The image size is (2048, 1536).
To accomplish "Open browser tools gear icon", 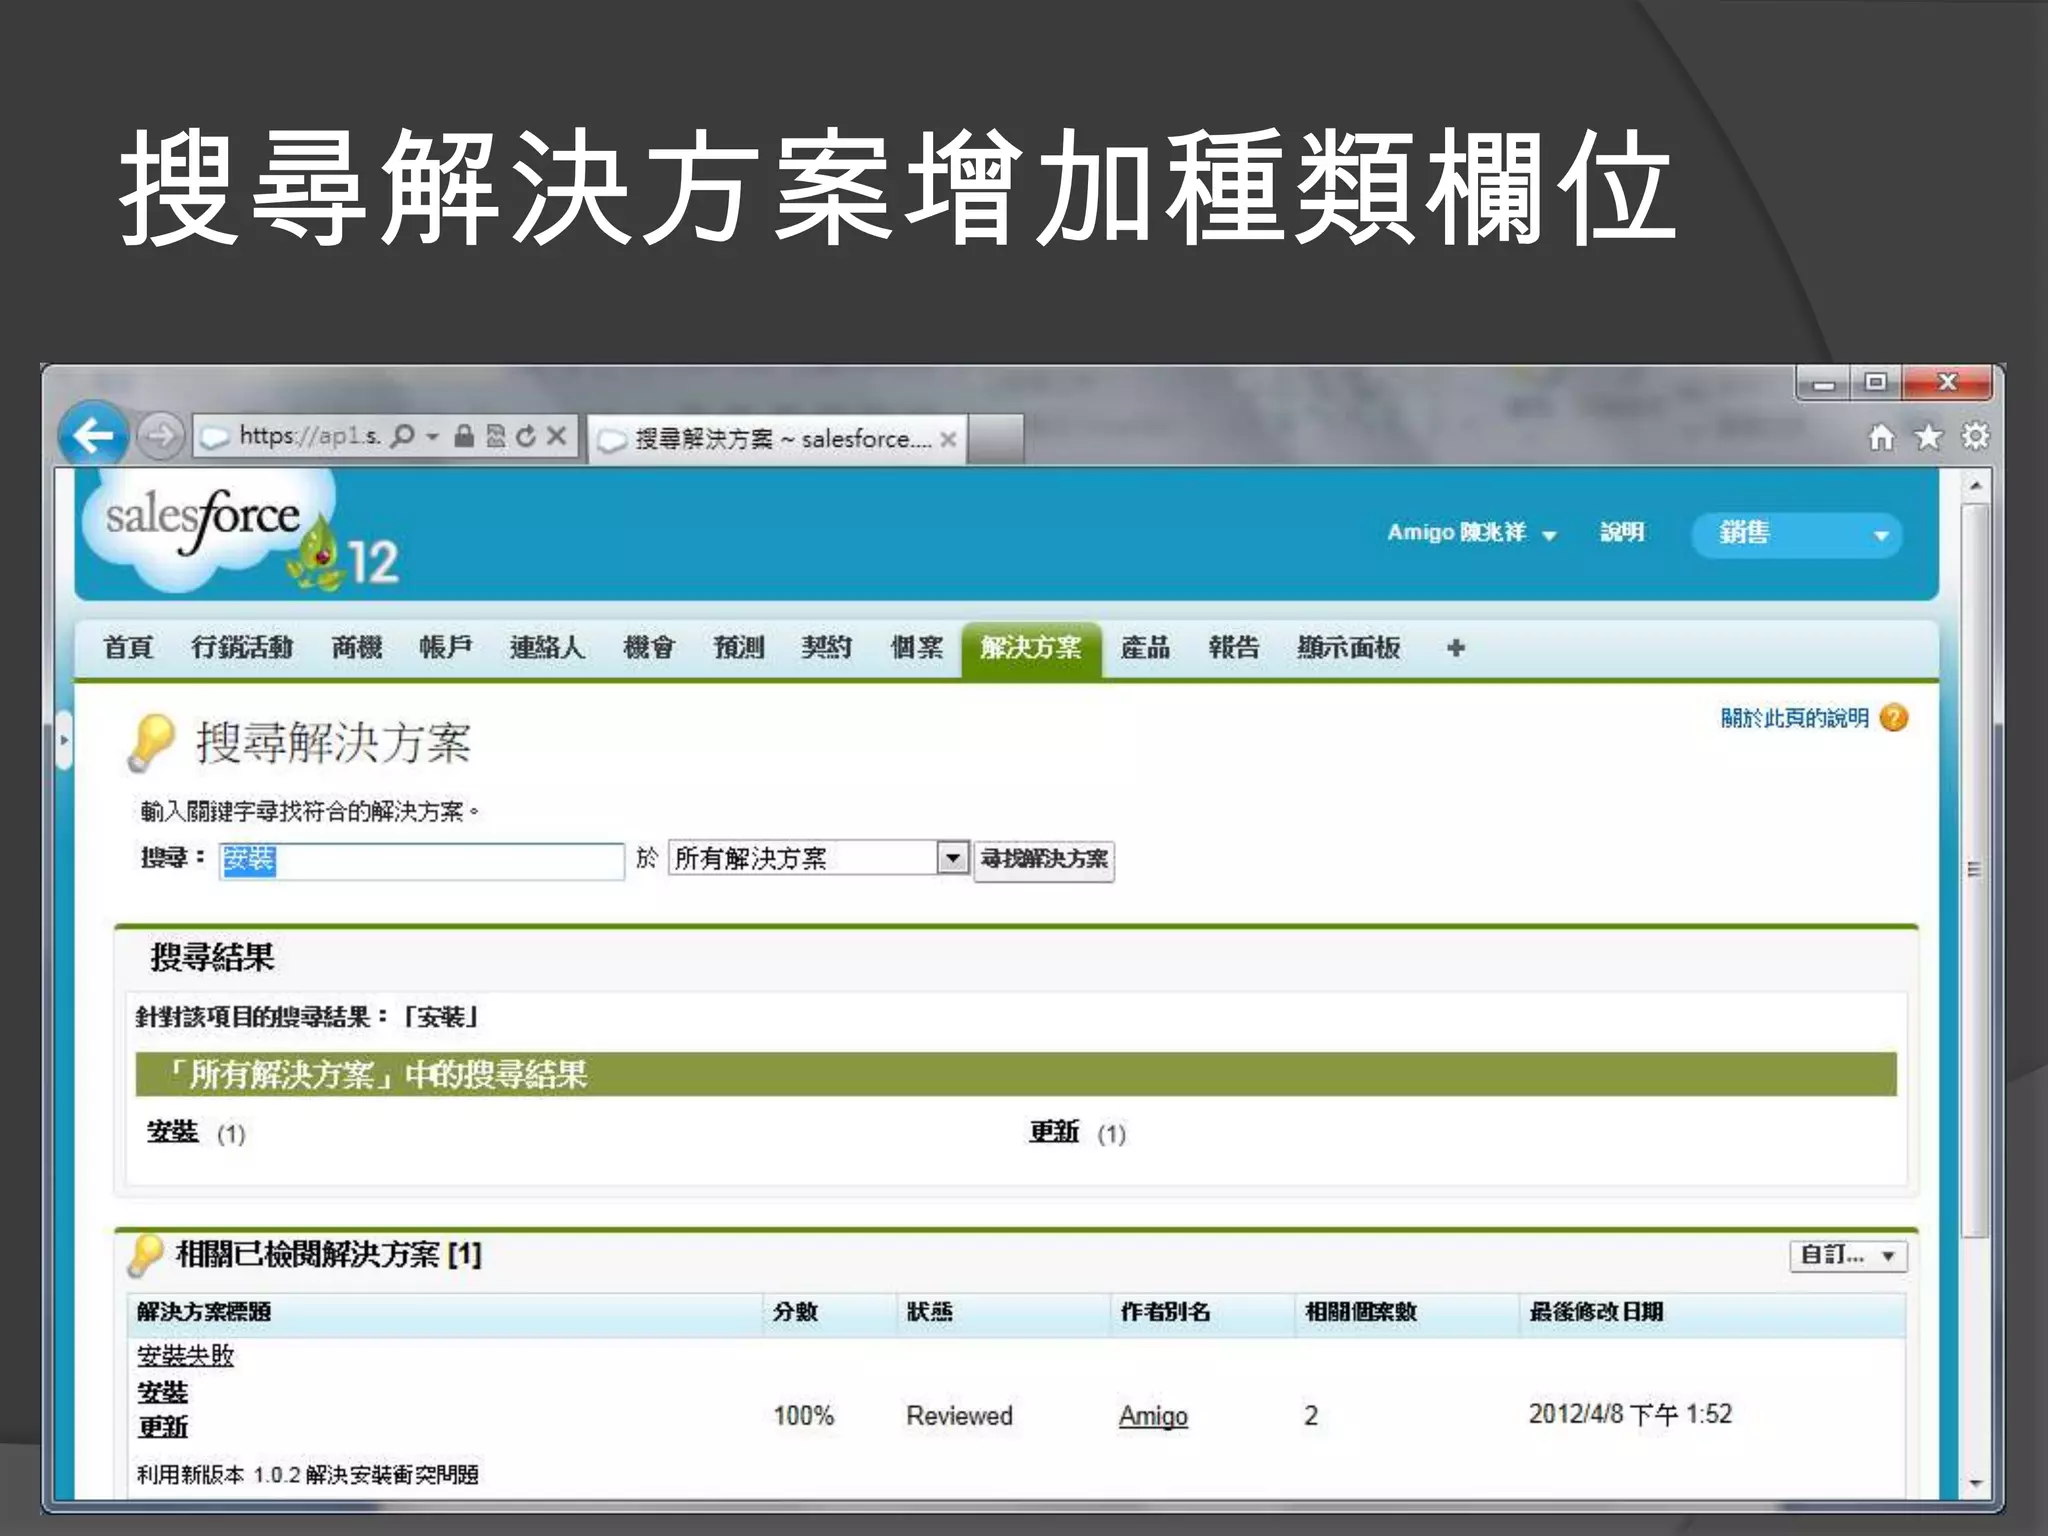I will [1975, 437].
